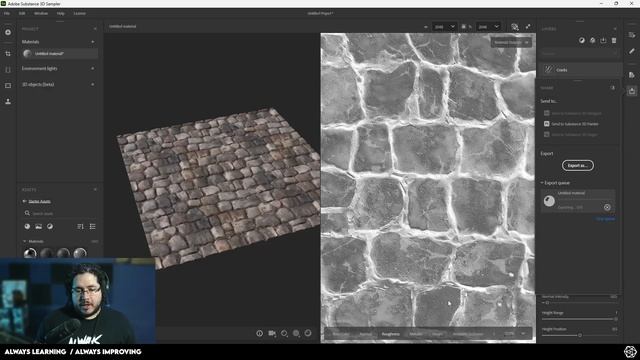Adjust the Height Range slider

[x=580, y=319]
